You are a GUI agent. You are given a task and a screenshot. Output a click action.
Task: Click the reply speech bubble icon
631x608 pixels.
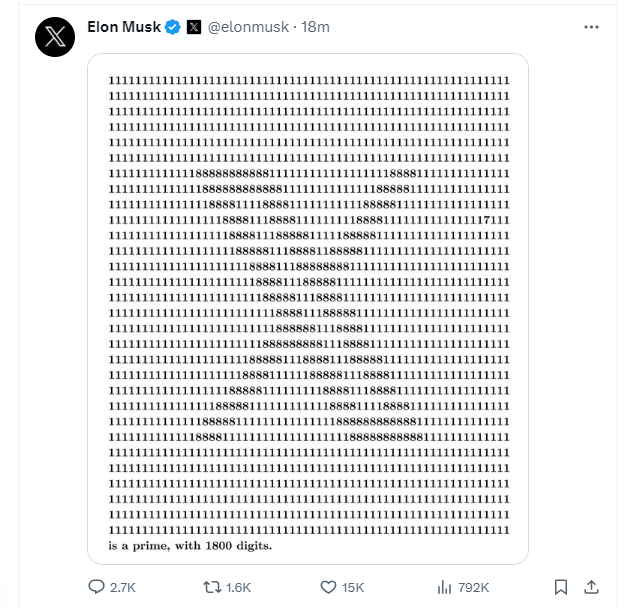pyautogui.click(x=96, y=587)
